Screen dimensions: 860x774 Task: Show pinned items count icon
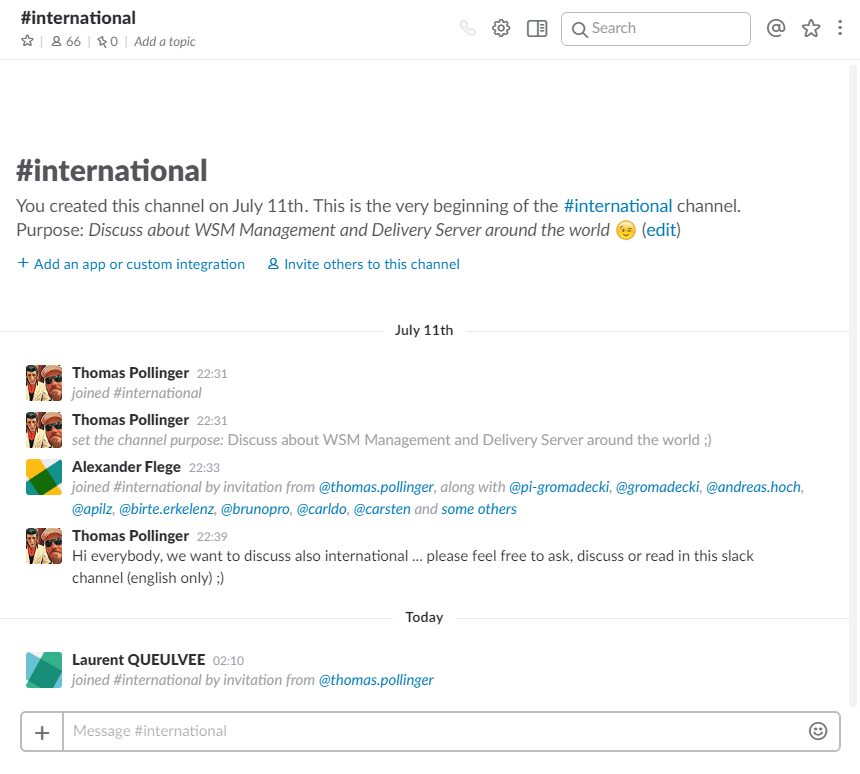click(108, 42)
